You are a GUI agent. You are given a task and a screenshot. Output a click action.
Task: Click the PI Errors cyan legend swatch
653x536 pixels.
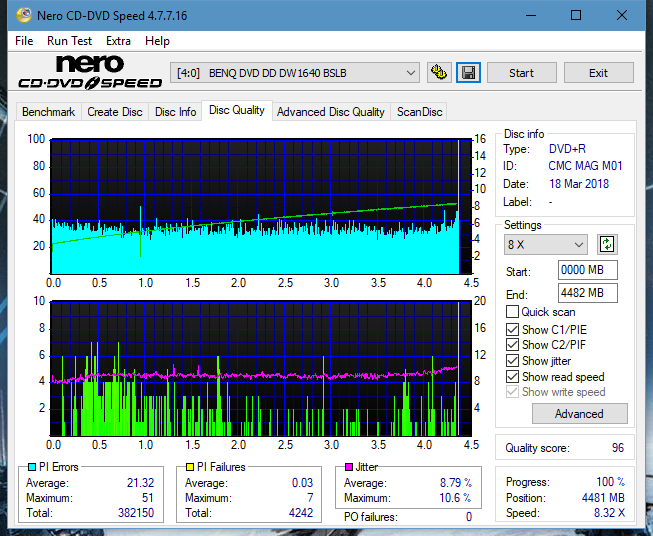[x=32, y=467]
